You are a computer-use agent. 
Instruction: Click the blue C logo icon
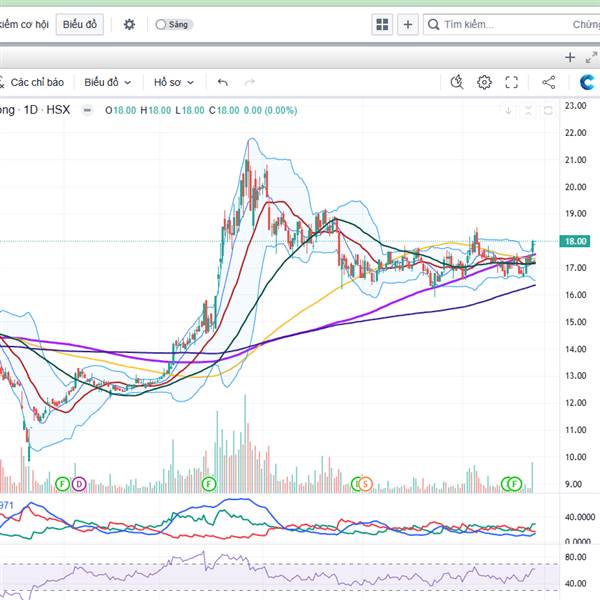coord(587,82)
